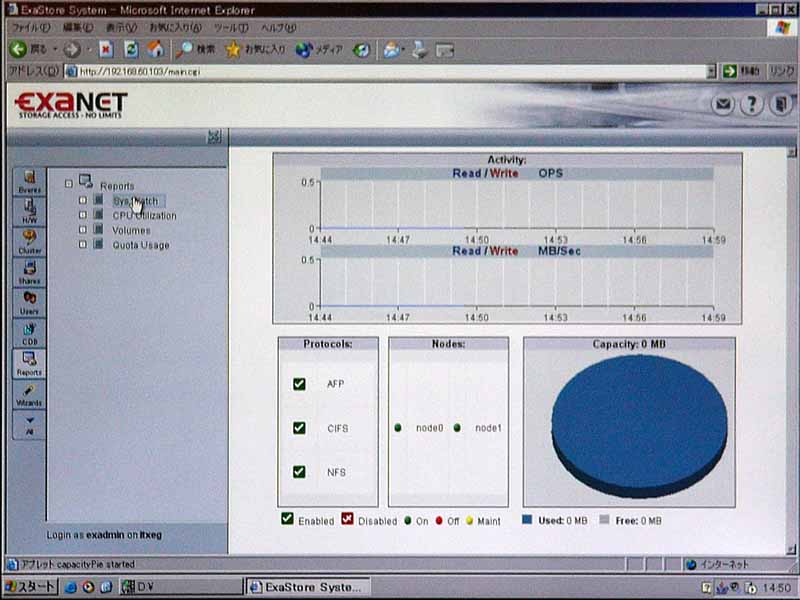Collapse the Reports tree node
800x600 pixels.
[x=68, y=184]
